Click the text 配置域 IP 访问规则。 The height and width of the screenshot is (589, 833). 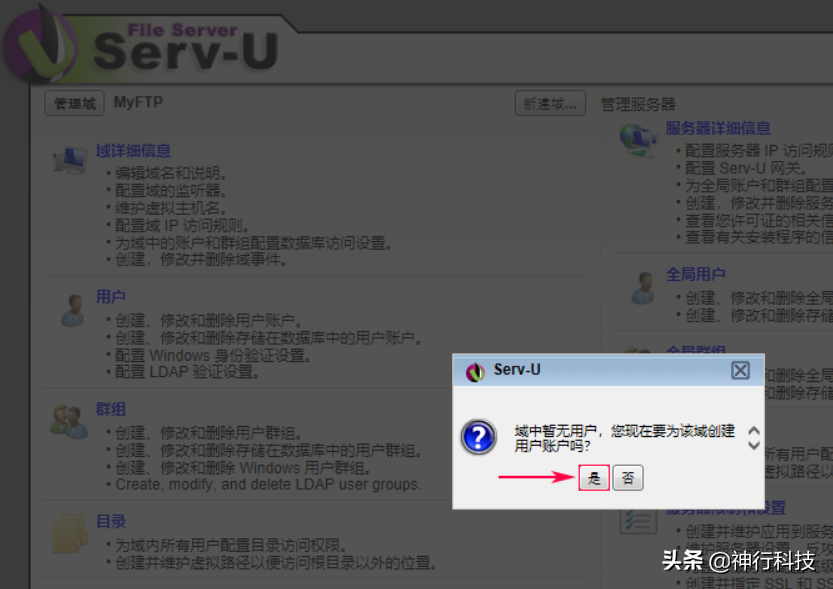[x=182, y=225]
